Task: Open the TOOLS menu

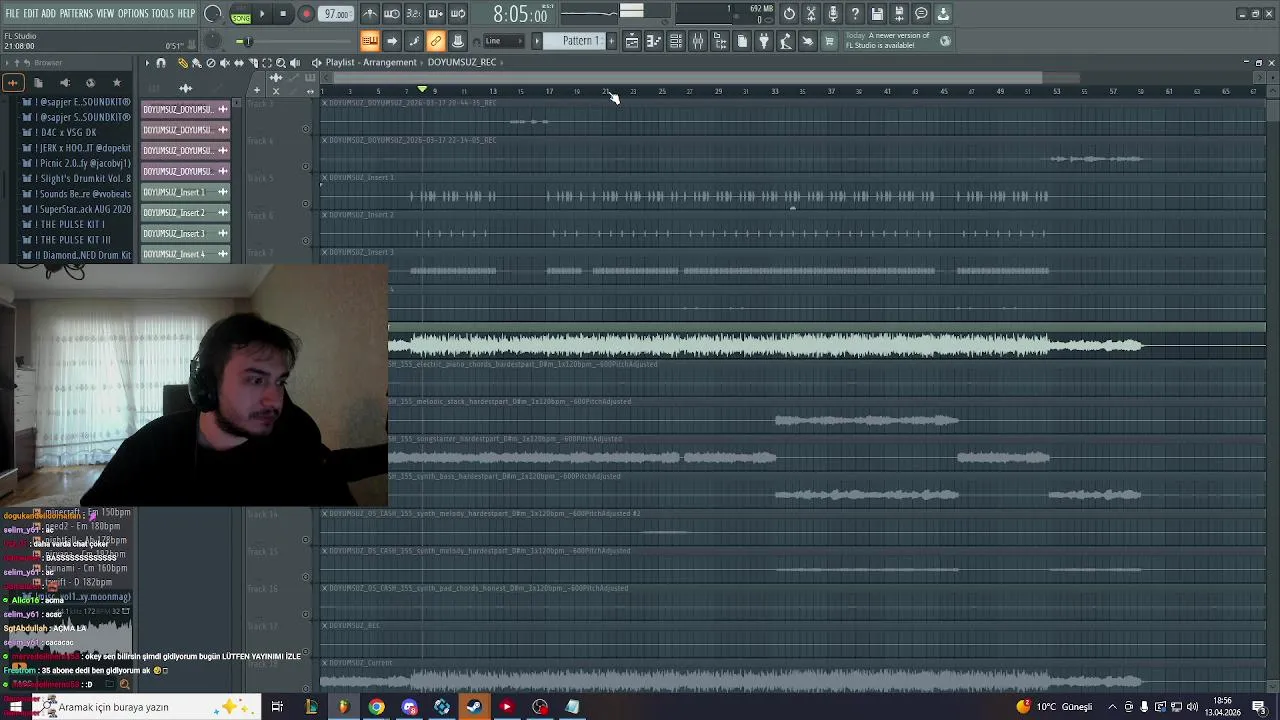Action: 163,14
